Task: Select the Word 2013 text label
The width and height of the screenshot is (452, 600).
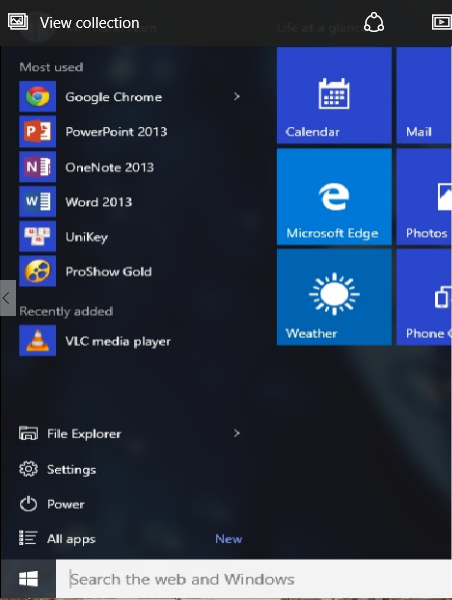Action: (x=99, y=202)
